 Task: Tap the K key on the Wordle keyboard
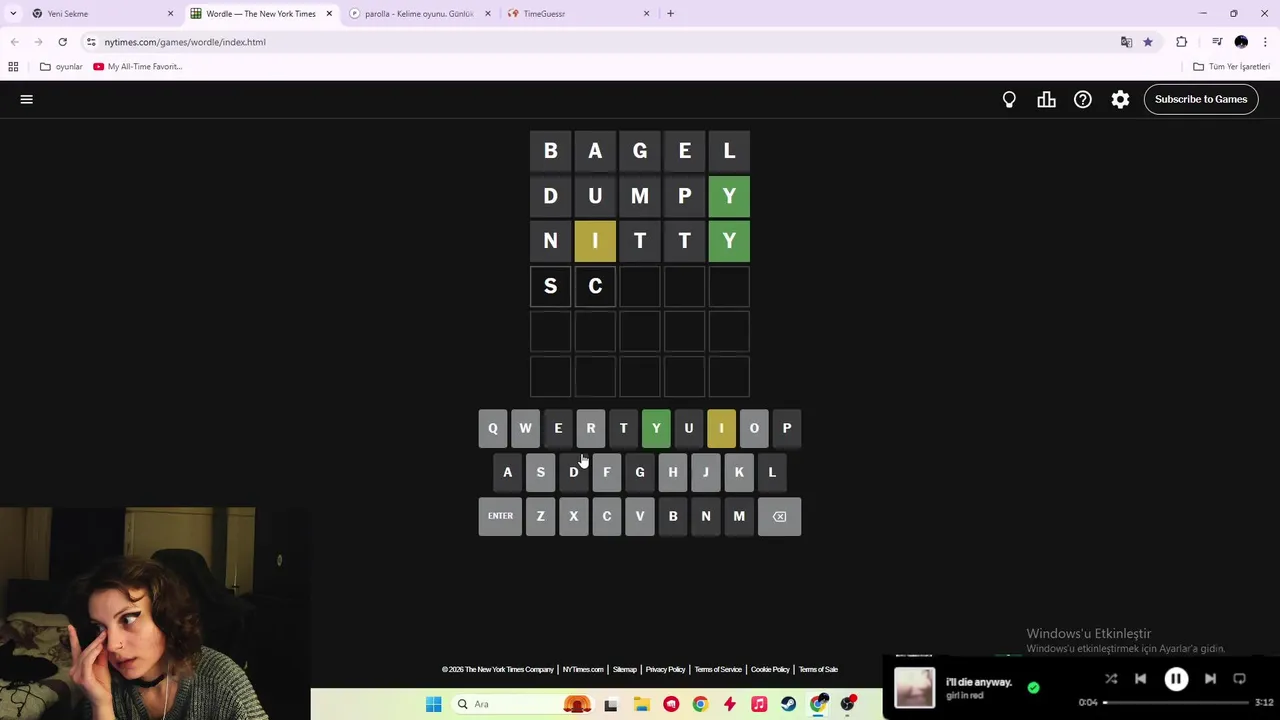[739, 472]
